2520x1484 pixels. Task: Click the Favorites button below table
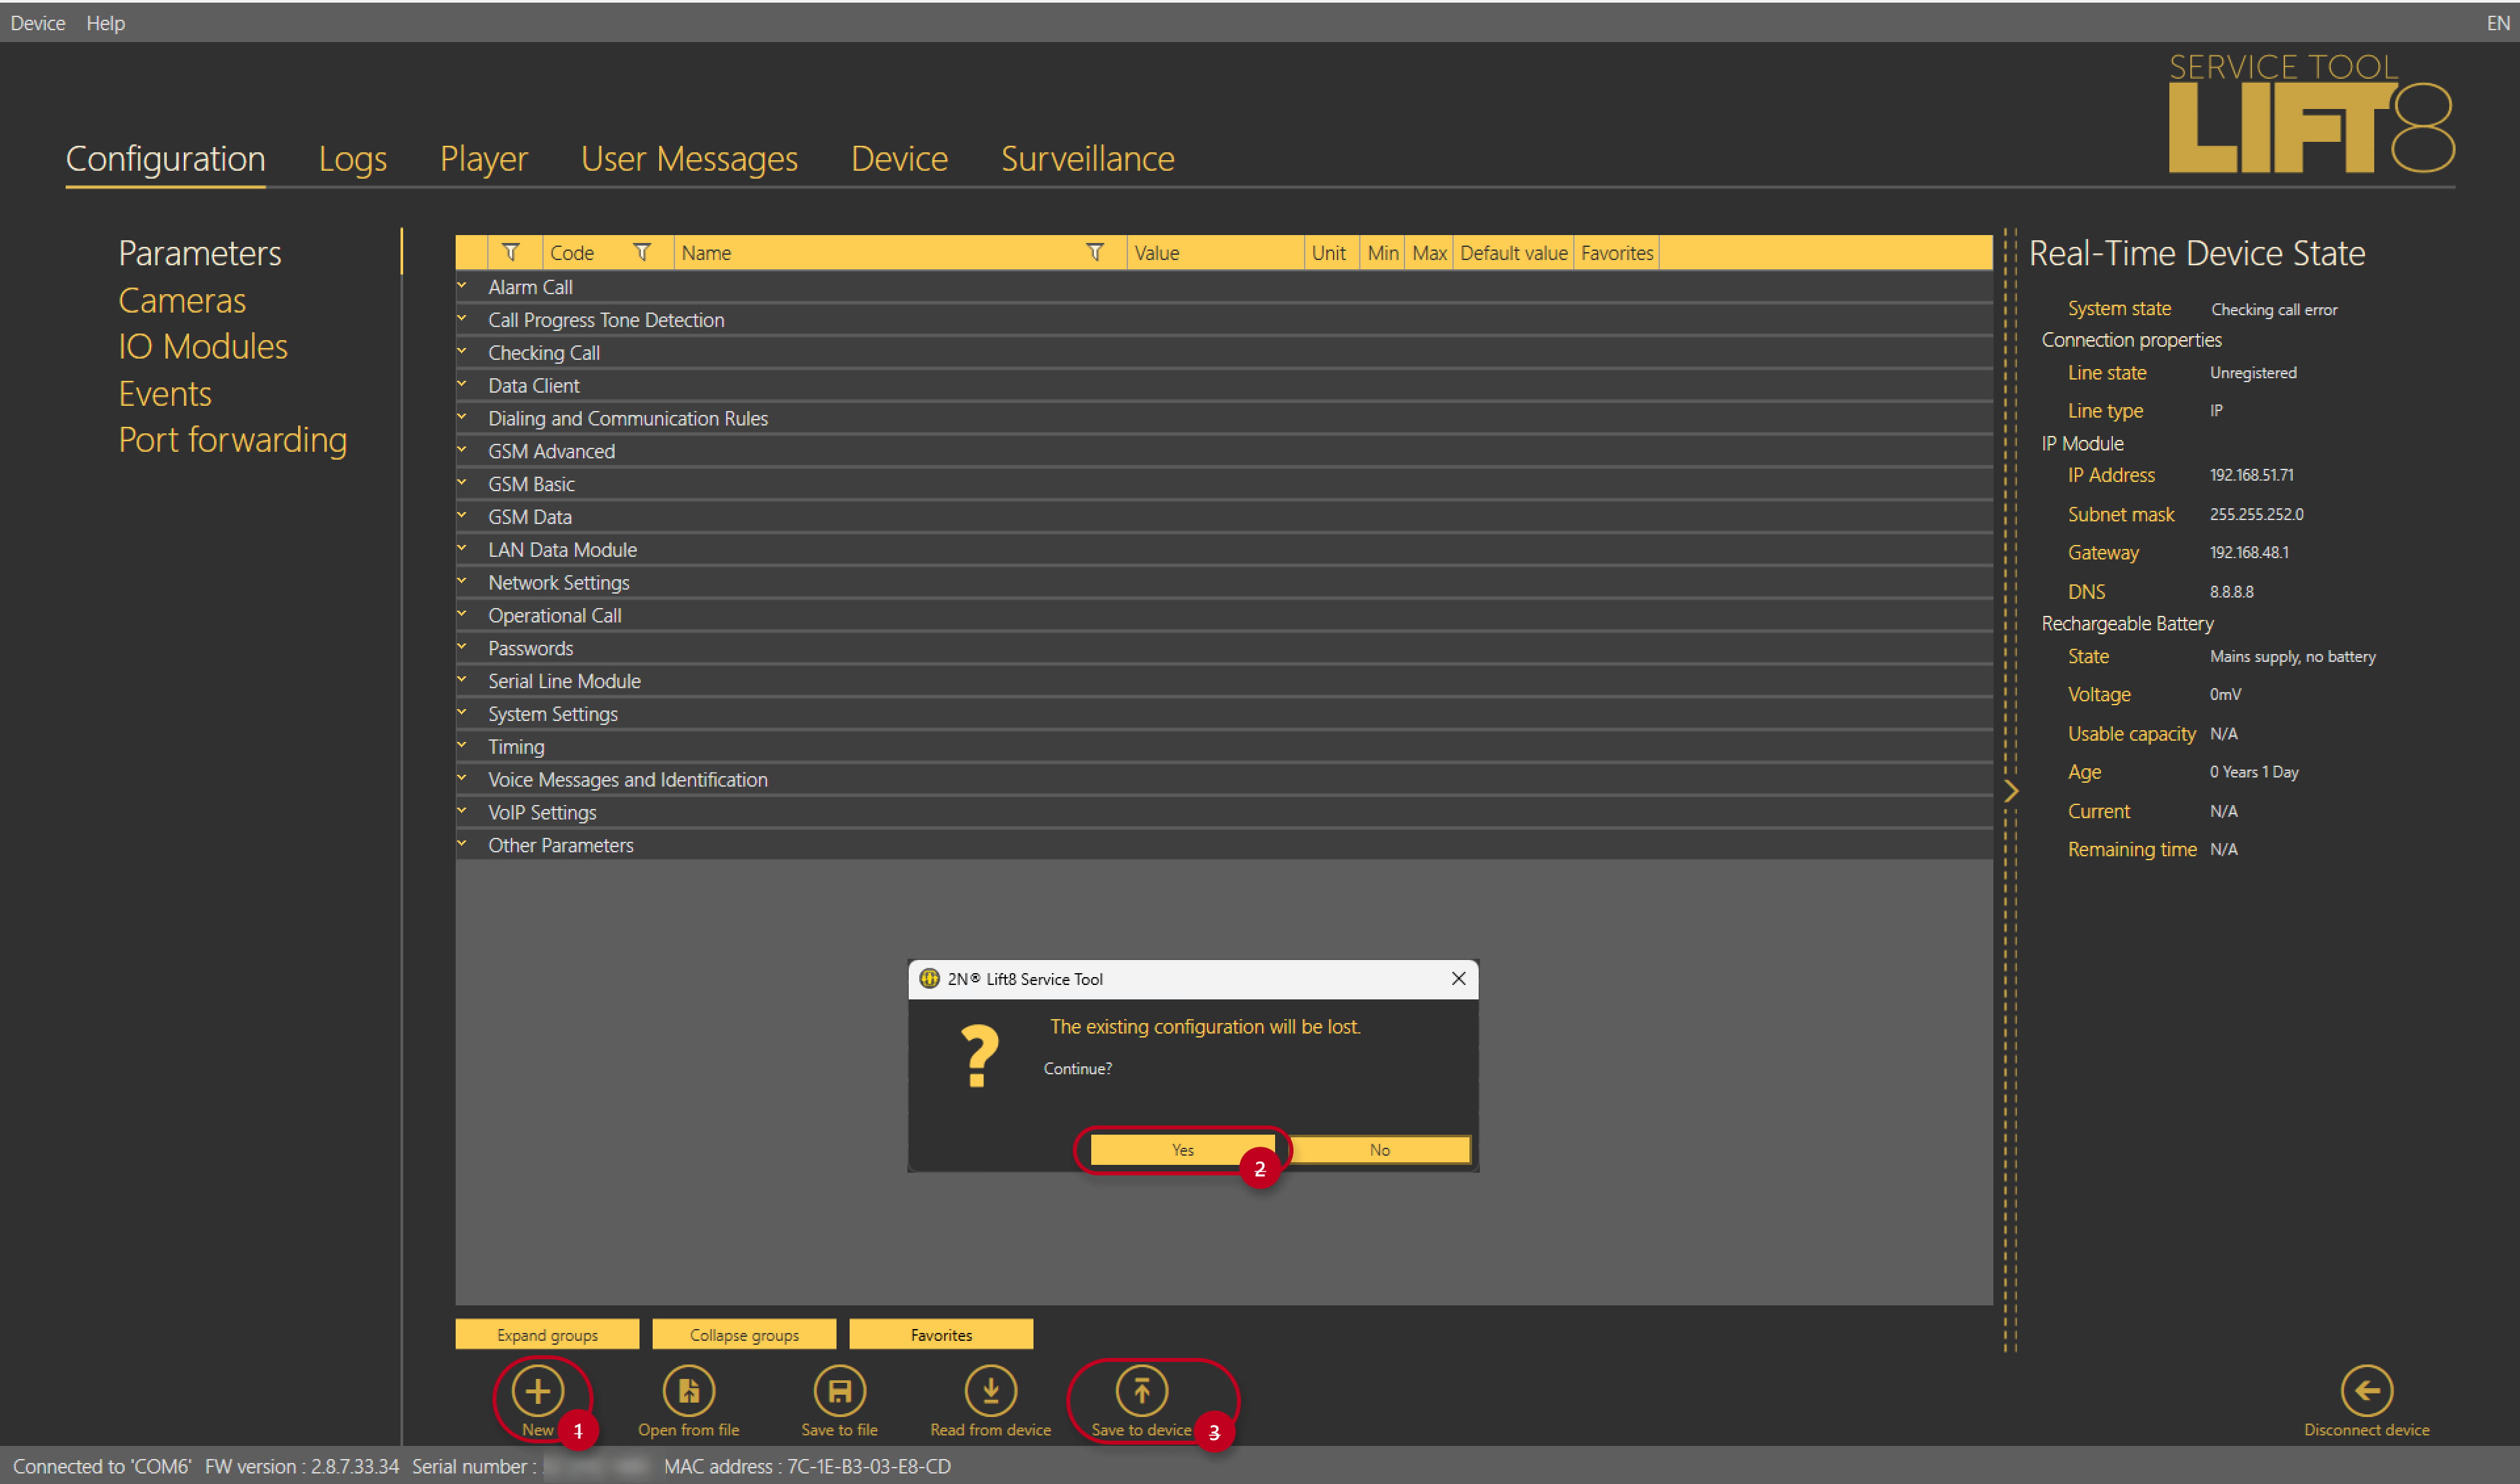pyautogui.click(x=941, y=1335)
